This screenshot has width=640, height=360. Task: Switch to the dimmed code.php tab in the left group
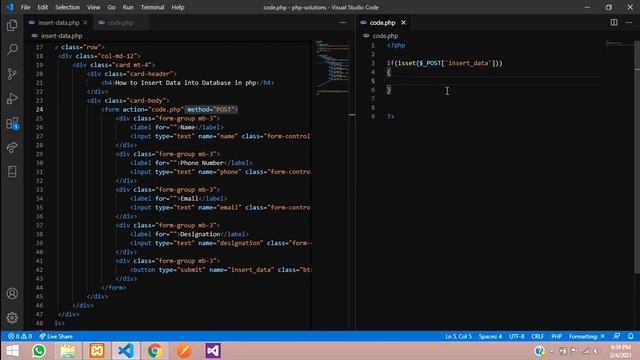point(121,23)
